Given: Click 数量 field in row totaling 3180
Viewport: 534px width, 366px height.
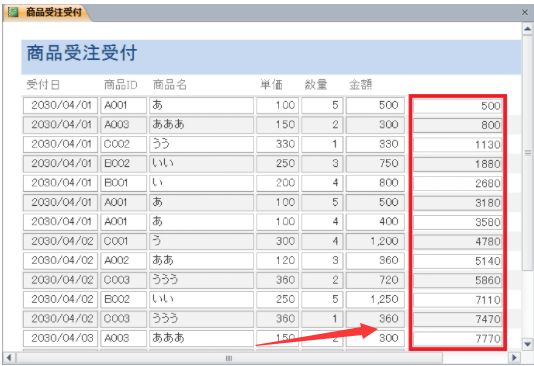Looking at the screenshot, I should pyautogui.click(x=322, y=202).
